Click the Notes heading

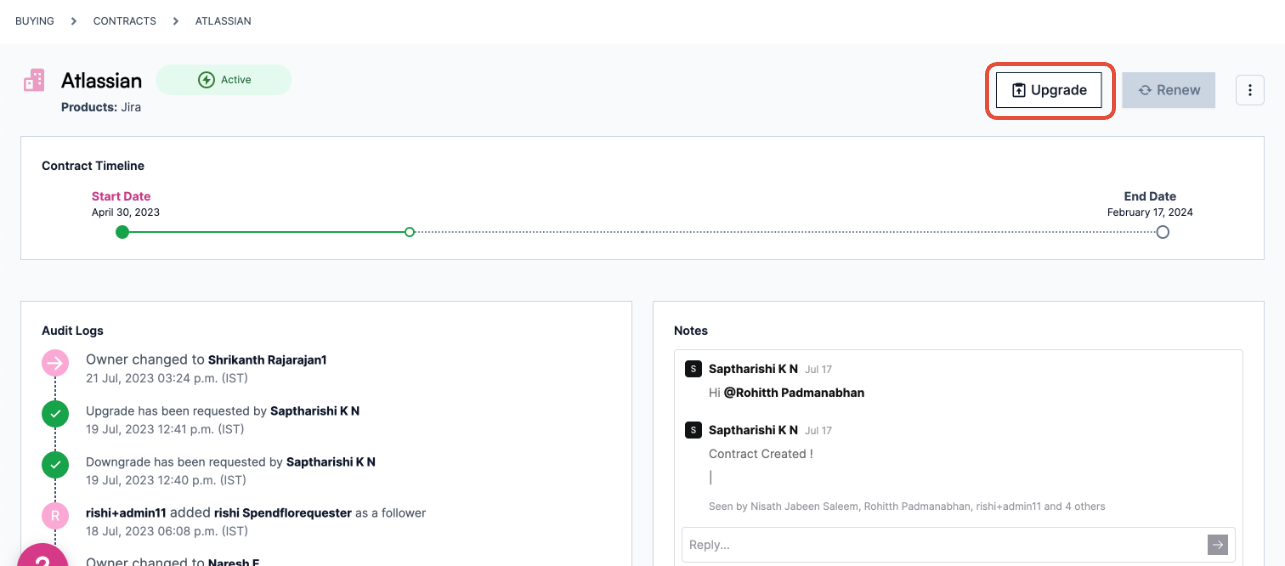691,330
